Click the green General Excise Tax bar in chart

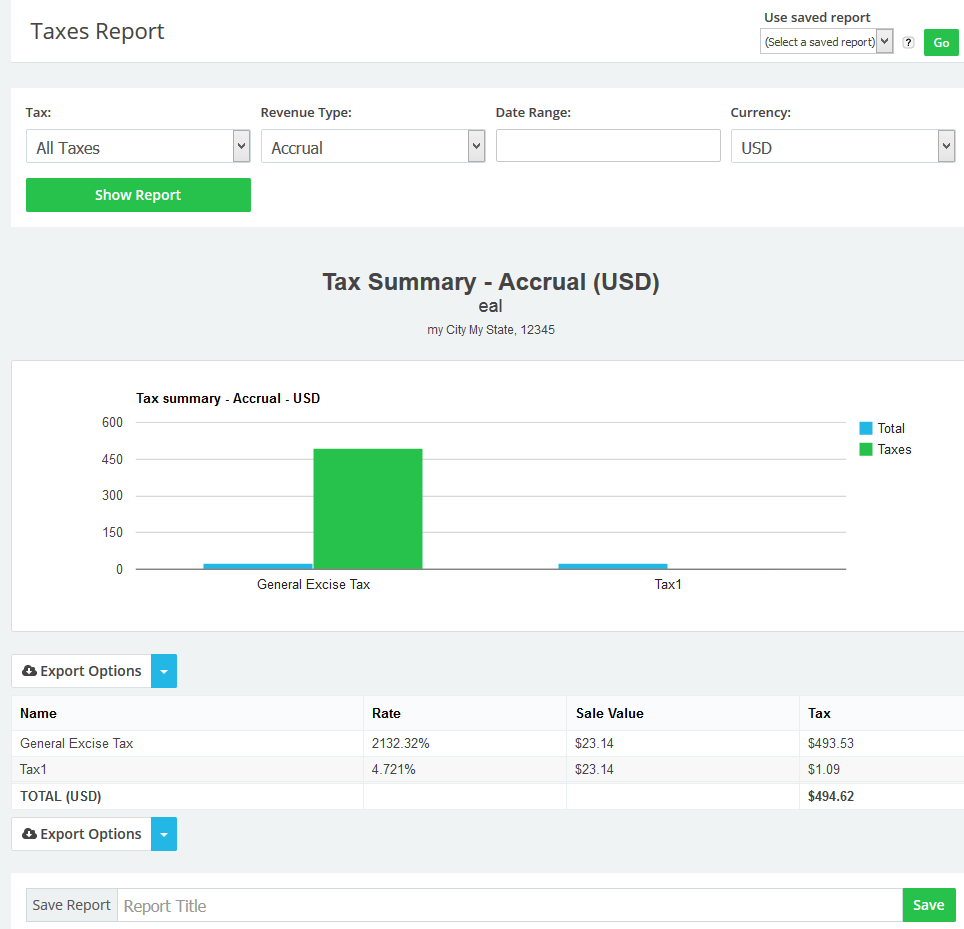point(368,508)
